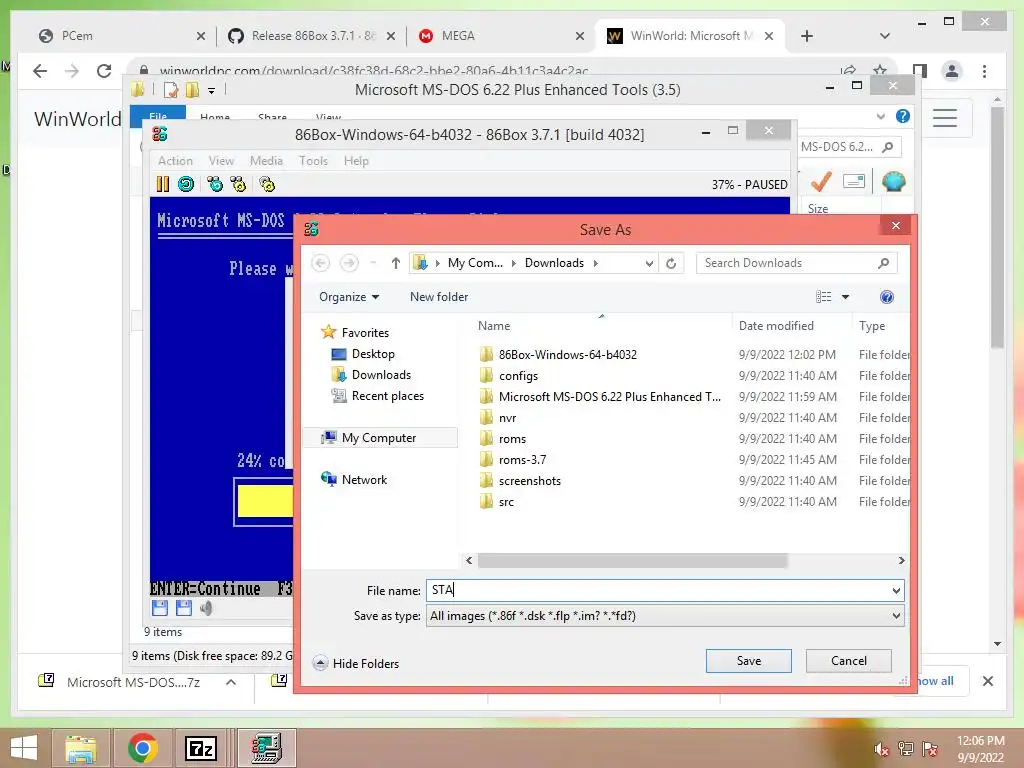Go forward in Save As dialog

click(x=349, y=263)
